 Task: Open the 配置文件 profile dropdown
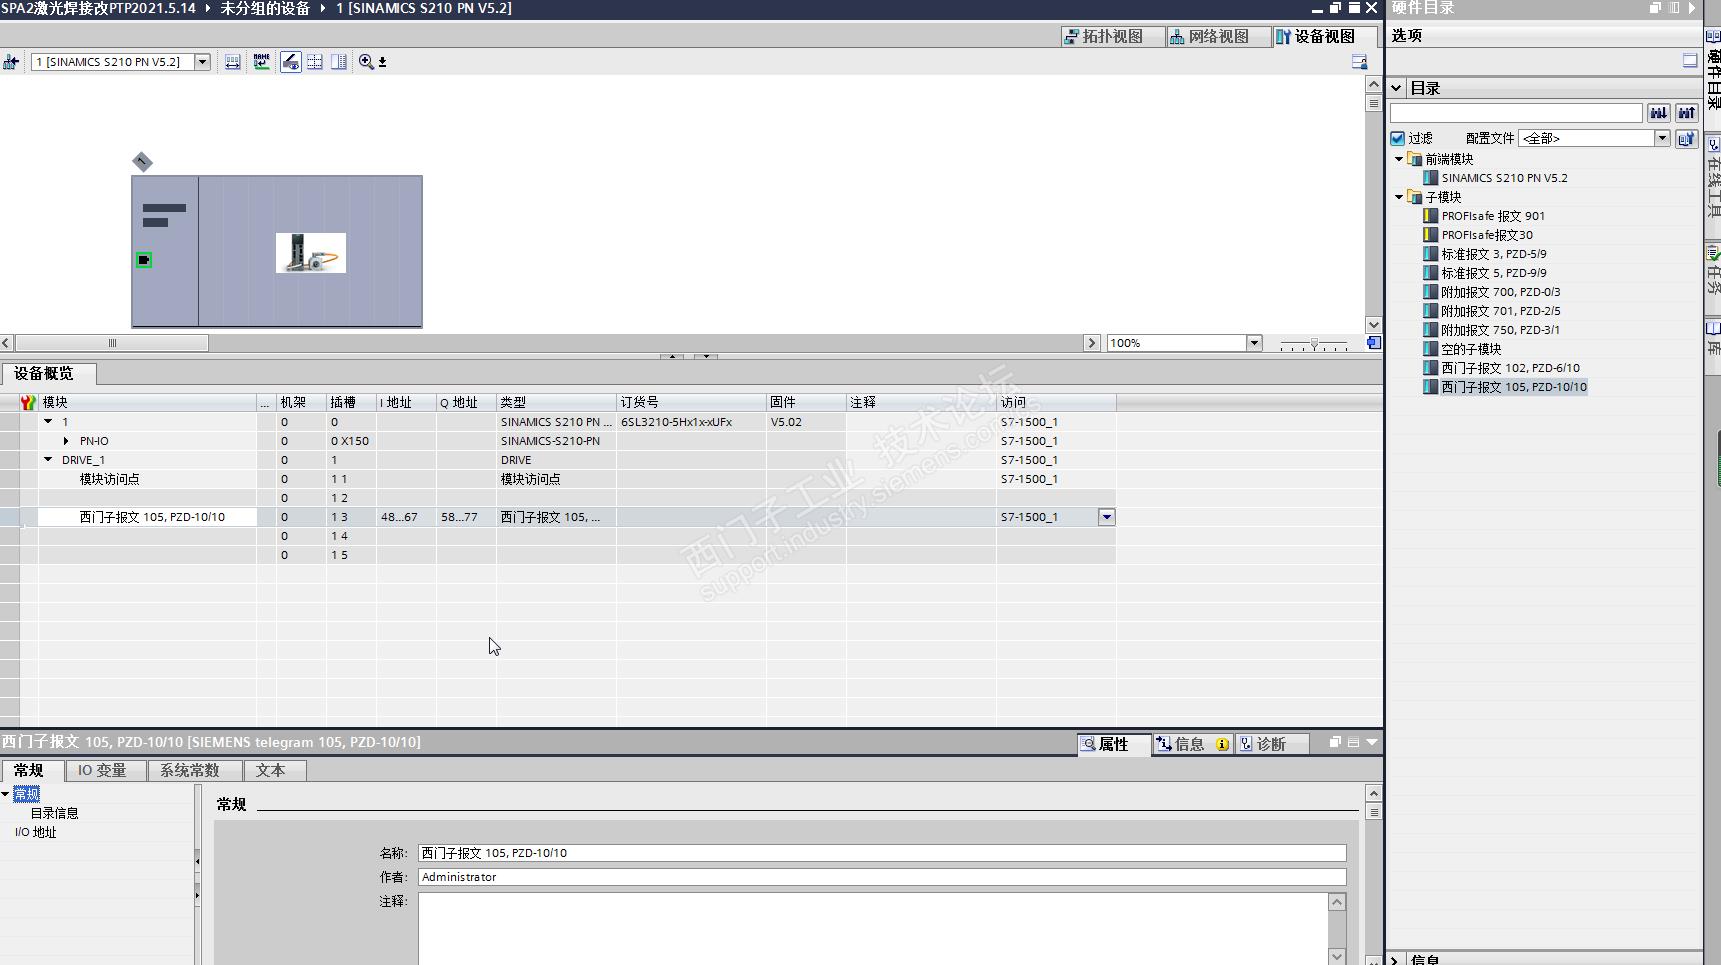[x=1662, y=138]
